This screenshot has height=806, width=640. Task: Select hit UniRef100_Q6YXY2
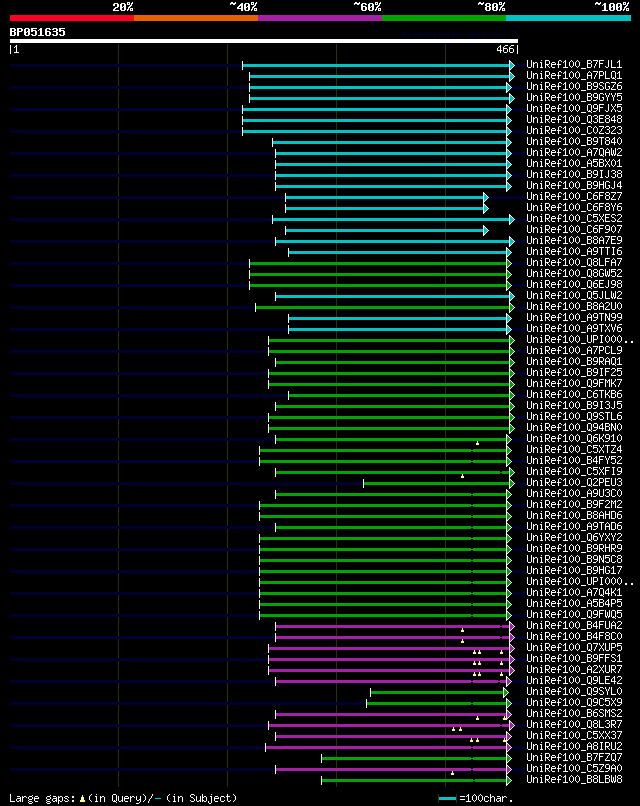point(574,538)
